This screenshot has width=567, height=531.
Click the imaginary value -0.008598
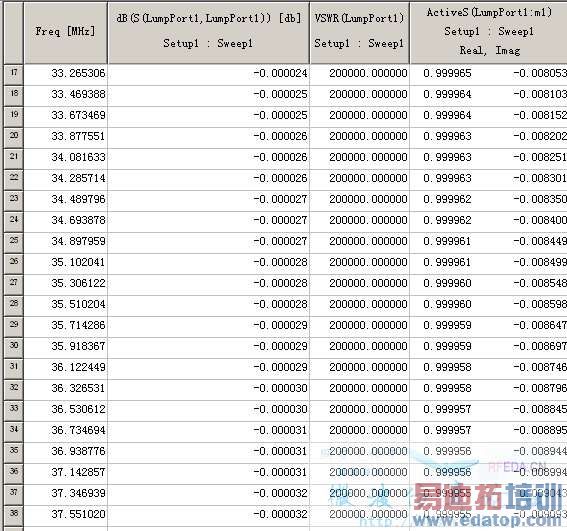point(540,305)
